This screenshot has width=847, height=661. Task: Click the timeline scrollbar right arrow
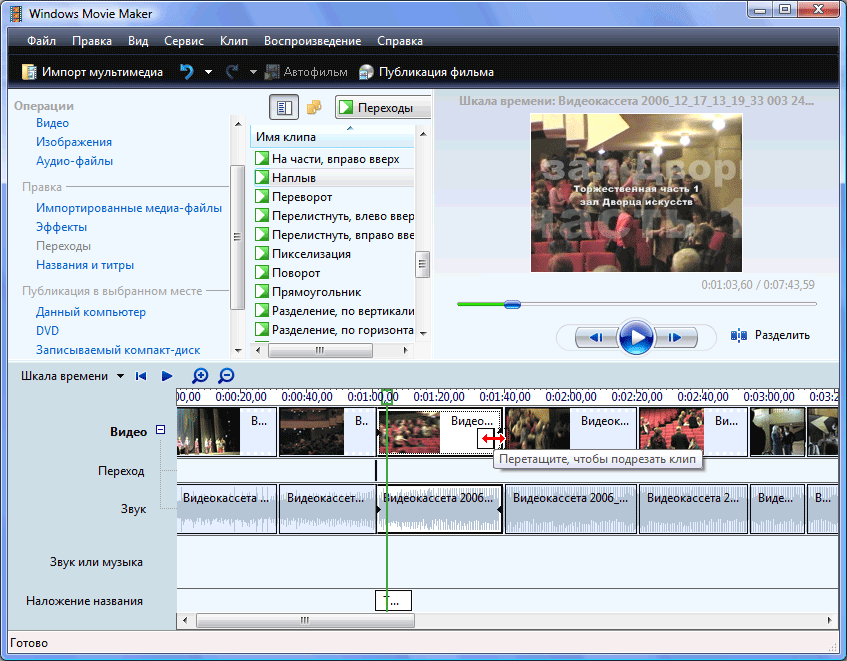click(830, 620)
